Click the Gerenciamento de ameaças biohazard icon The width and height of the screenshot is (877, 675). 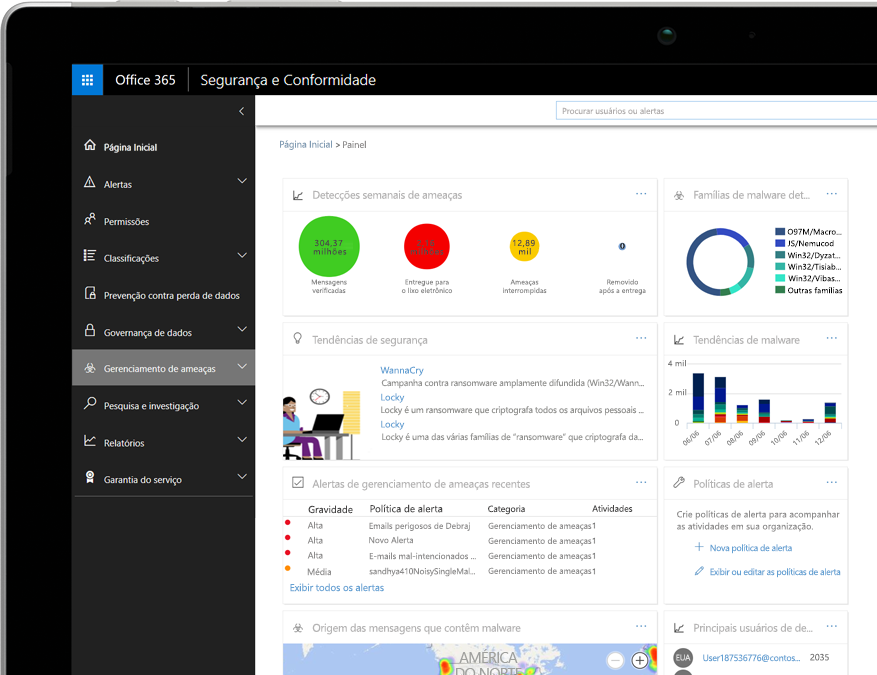pos(89,368)
